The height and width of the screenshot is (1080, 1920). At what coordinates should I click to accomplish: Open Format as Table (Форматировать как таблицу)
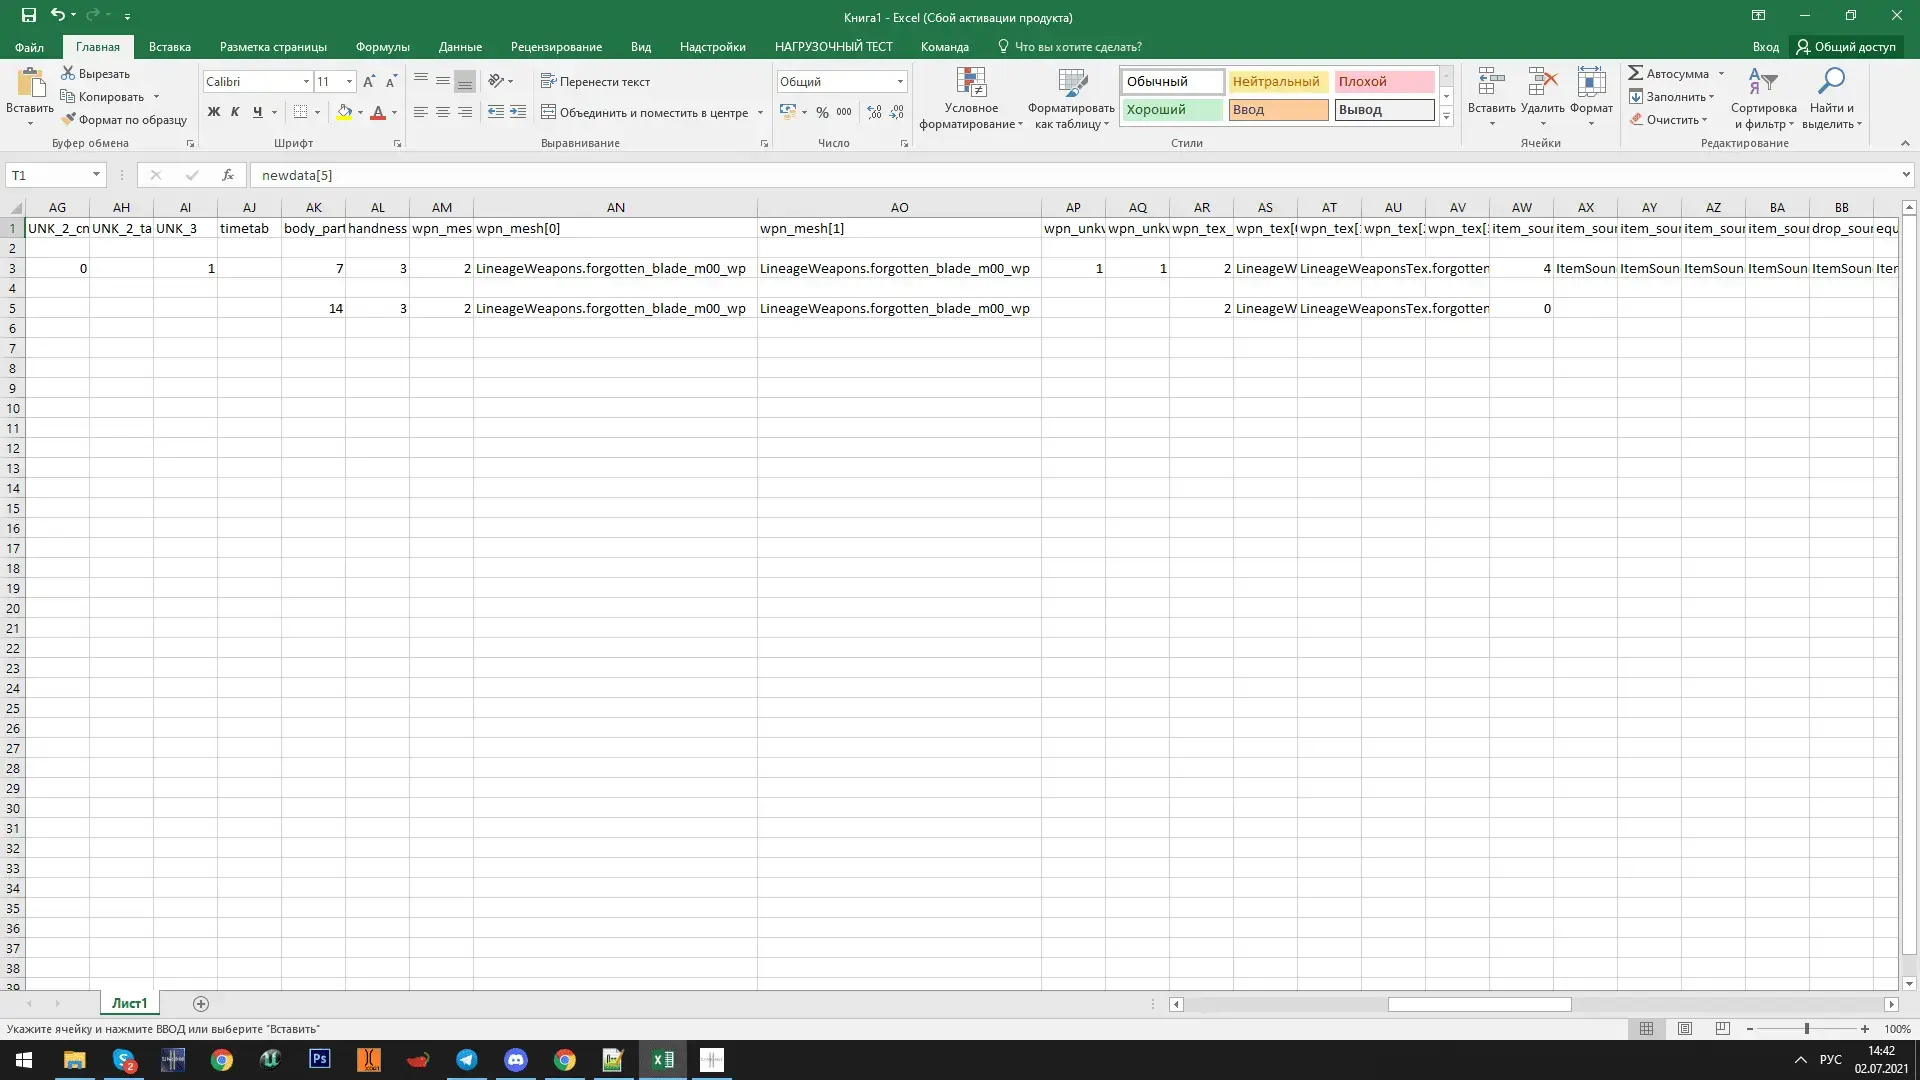[x=1071, y=98]
